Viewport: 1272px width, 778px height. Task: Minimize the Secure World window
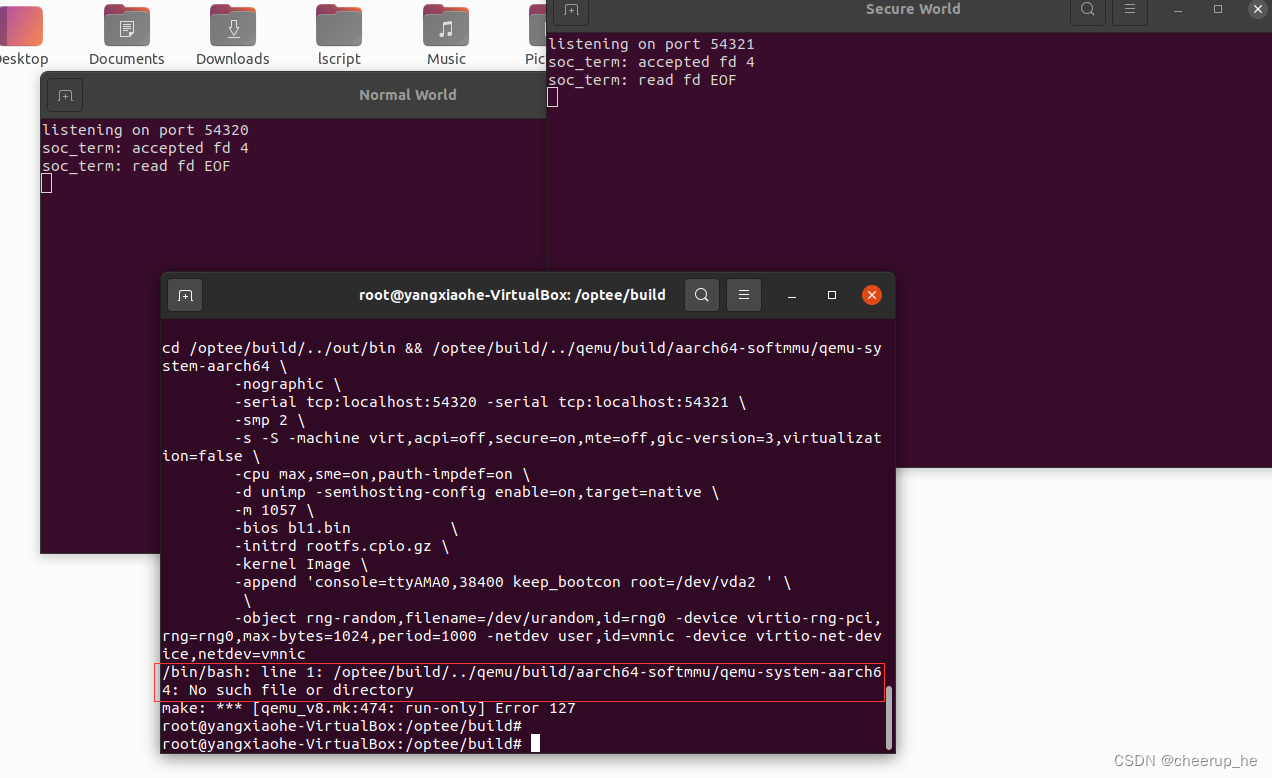[1177, 9]
